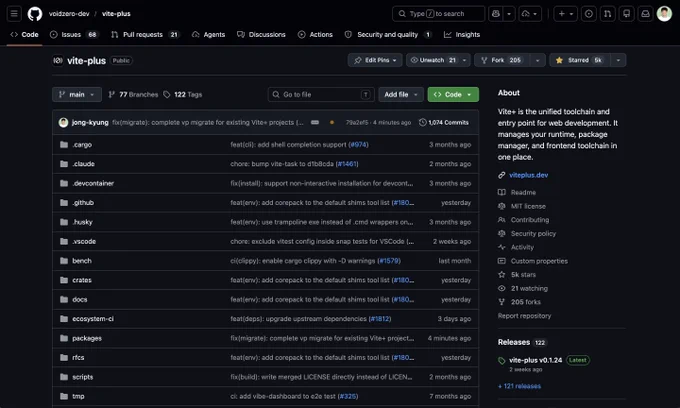Open pull request #974 link
The width and height of the screenshot is (680, 408).
pyautogui.click(x=358, y=145)
